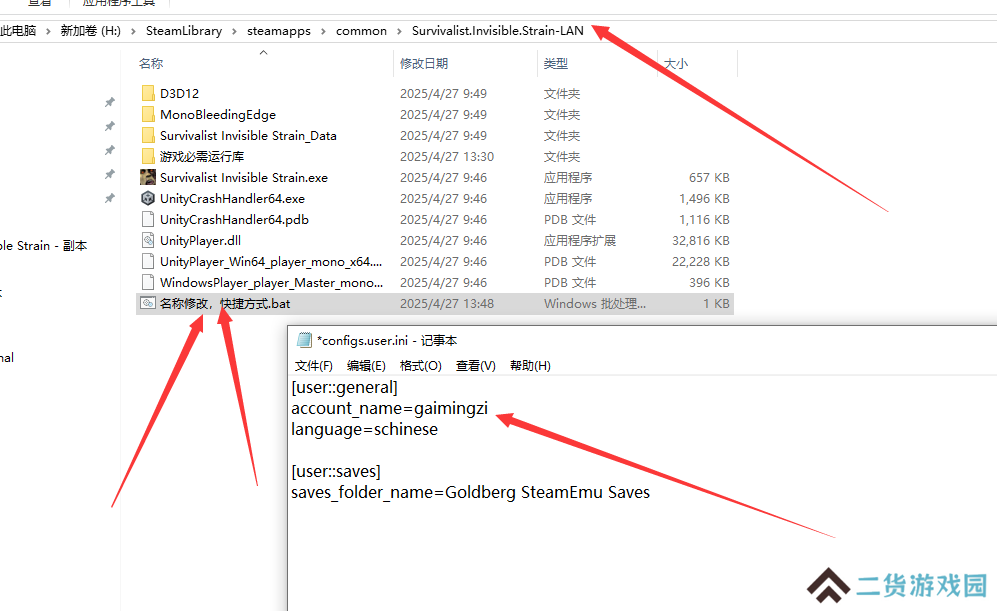Screen dimensions: 997x611
Task: Navigate to 此电脑 in the address bar
Action: (18, 31)
